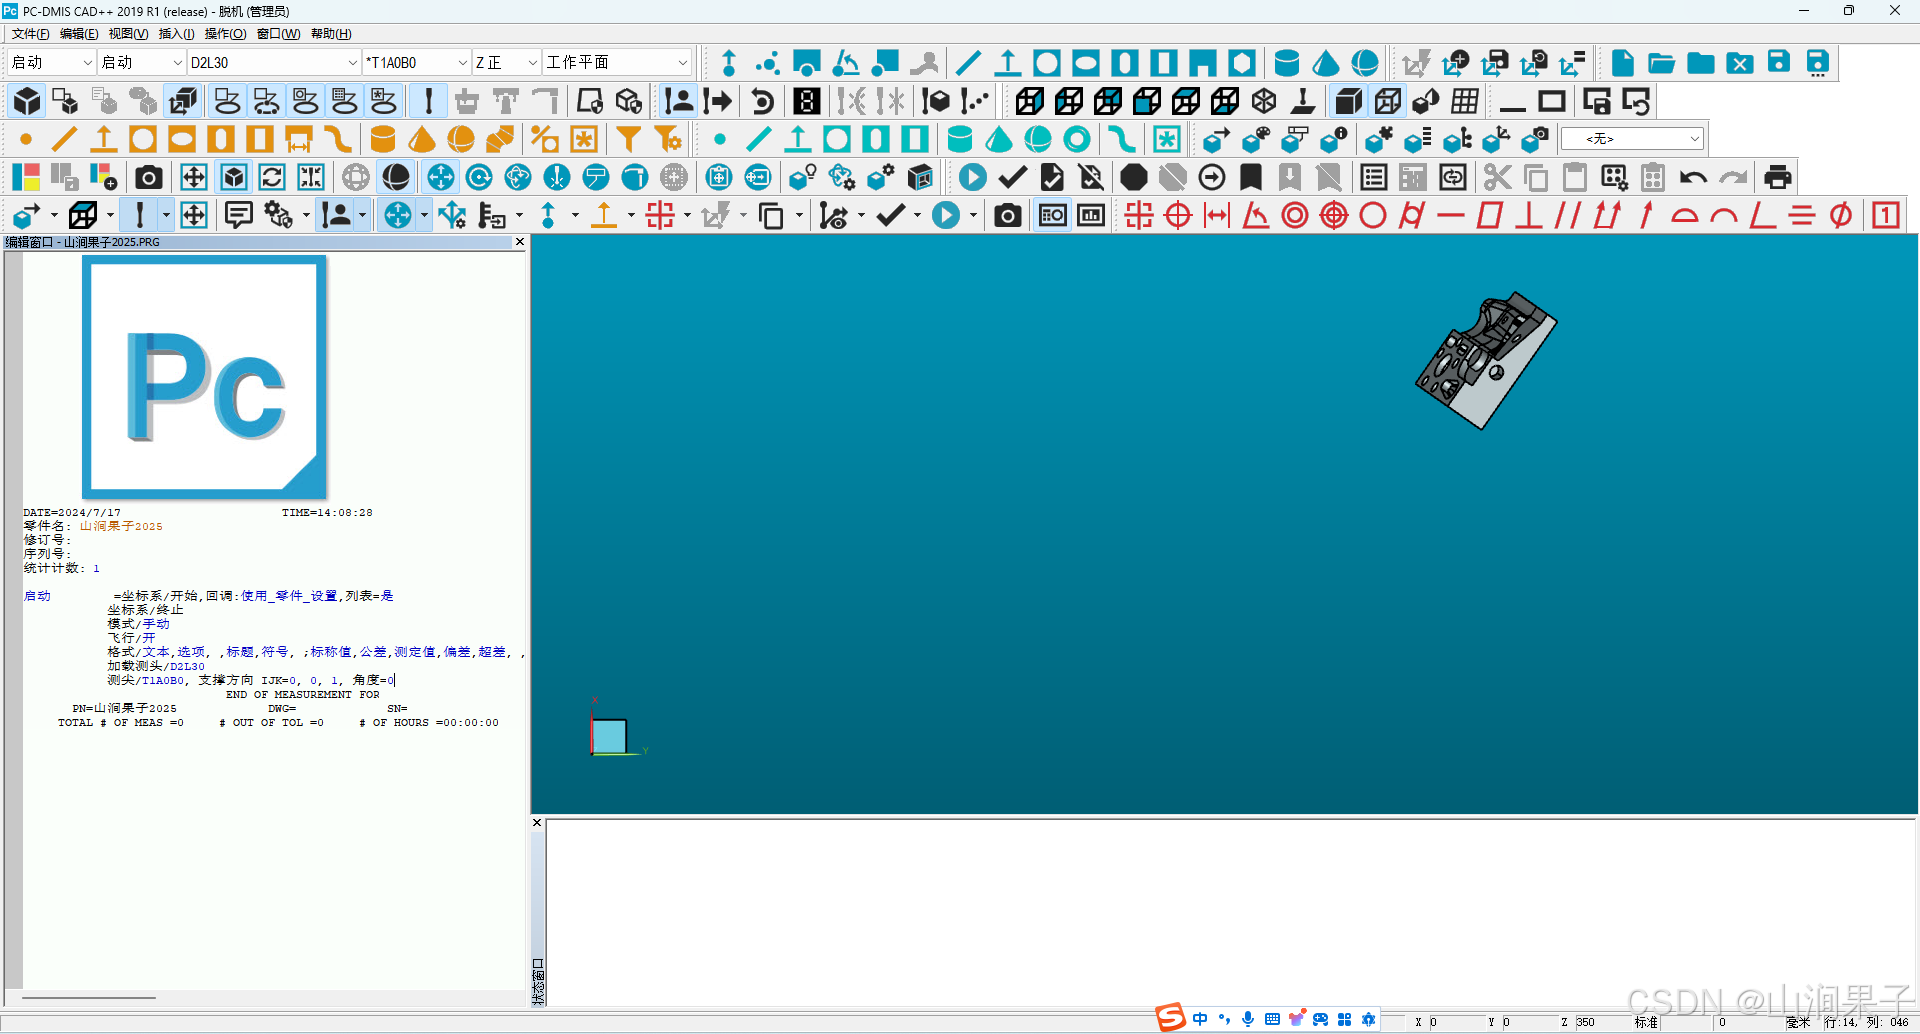Click the orange measured cone icon

pos(422,139)
